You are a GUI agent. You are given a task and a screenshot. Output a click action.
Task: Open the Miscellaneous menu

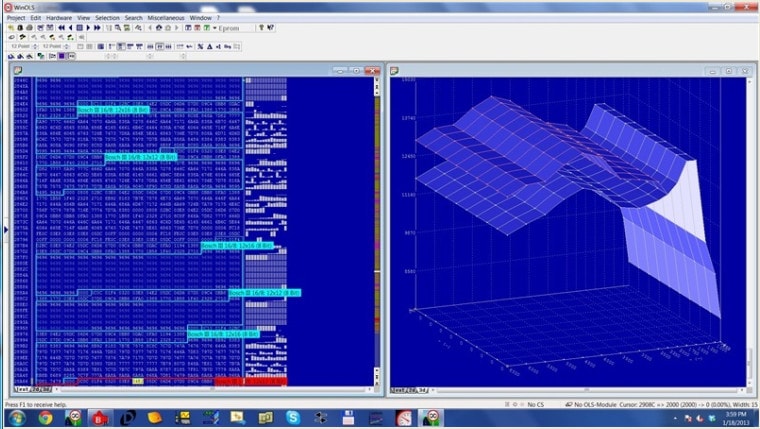pos(166,18)
